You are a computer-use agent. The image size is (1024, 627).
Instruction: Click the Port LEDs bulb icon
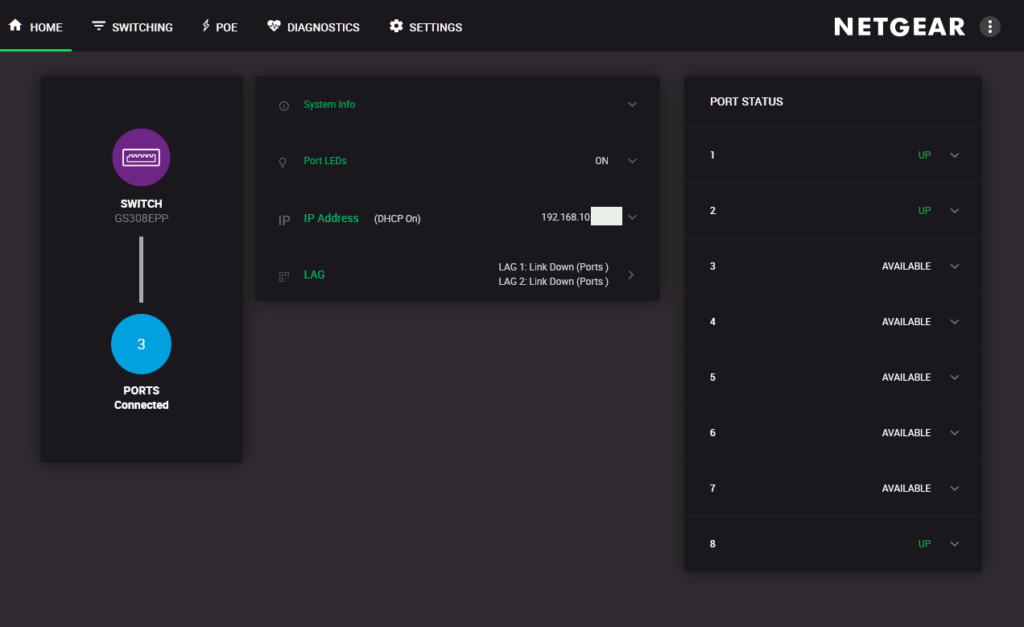[283, 162]
